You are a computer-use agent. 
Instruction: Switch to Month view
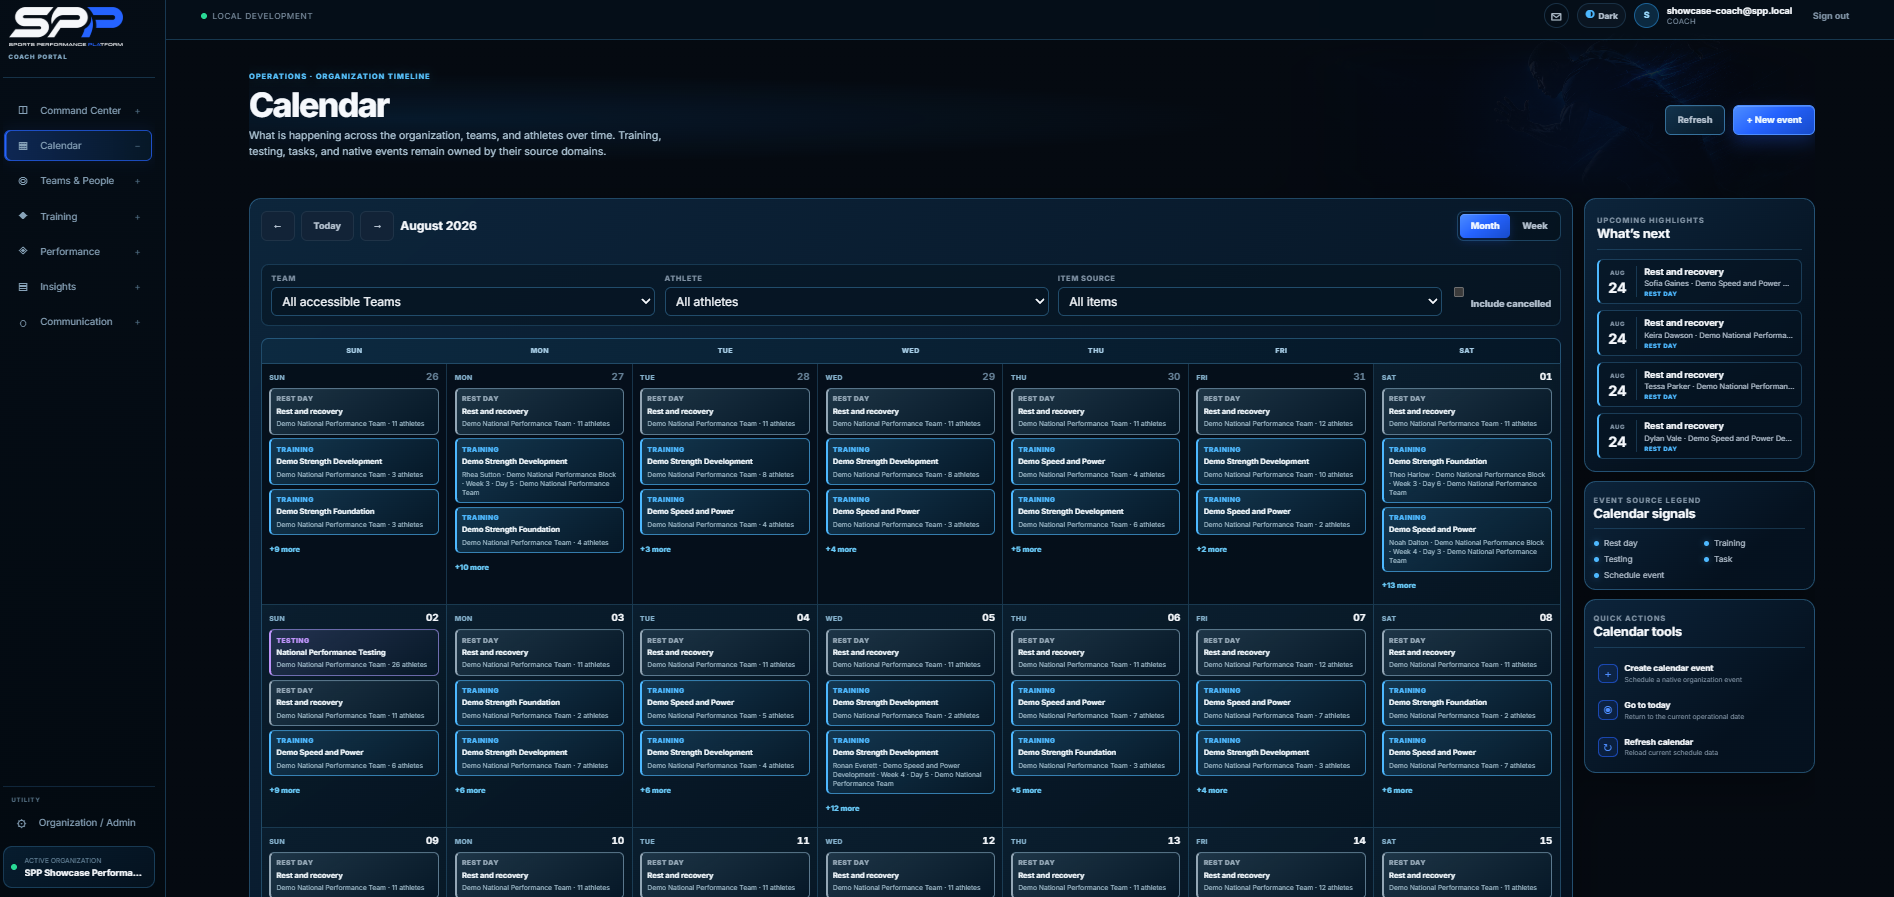1485,226
